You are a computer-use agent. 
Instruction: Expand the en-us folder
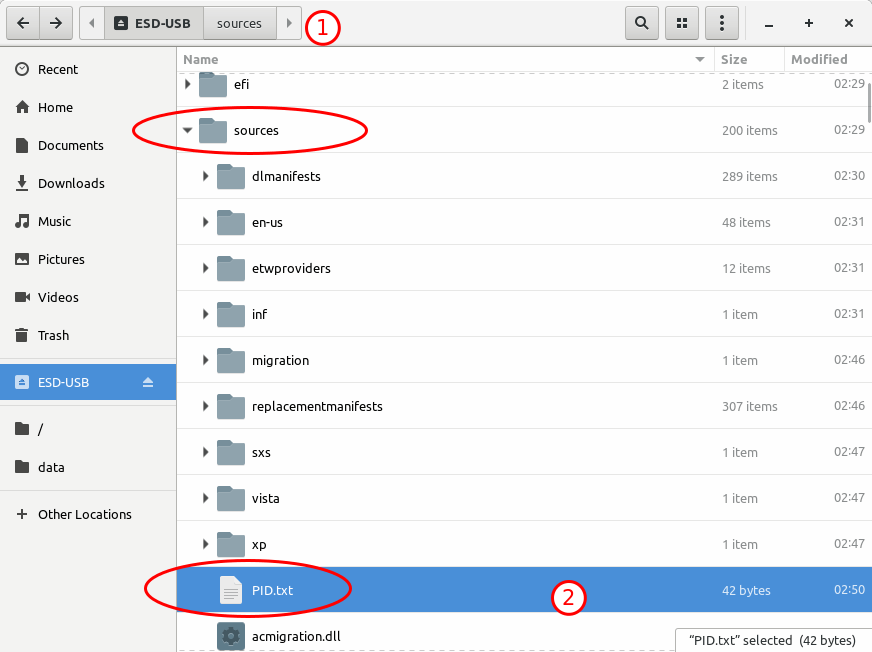point(205,222)
